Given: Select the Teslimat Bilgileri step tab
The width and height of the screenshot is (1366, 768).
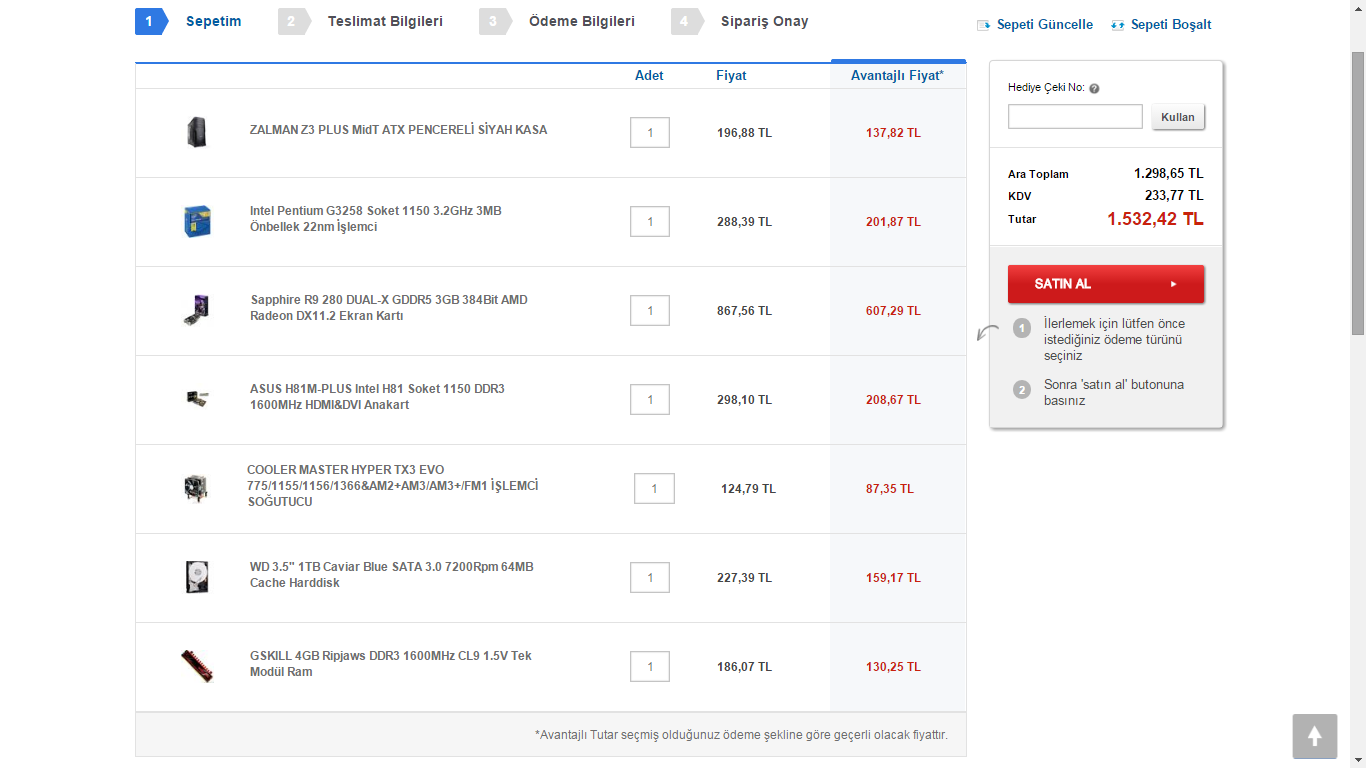Looking at the screenshot, I should pyautogui.click(x=384, y=21).
